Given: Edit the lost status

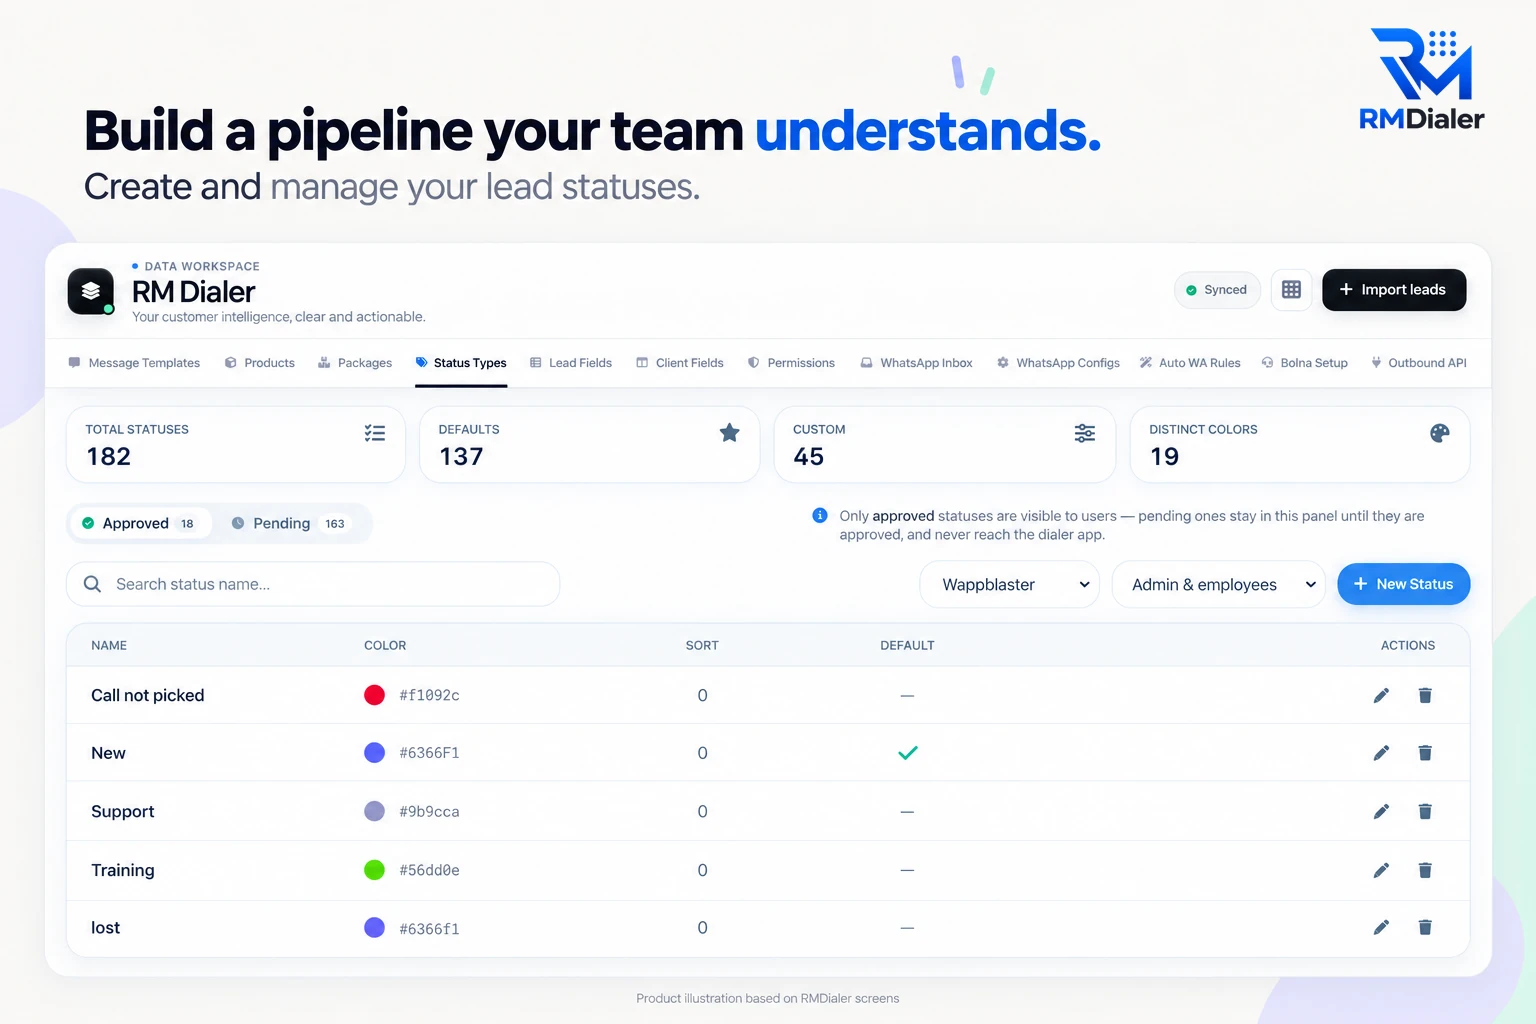Looking at the screenshot, I should tap(1381, 928).
